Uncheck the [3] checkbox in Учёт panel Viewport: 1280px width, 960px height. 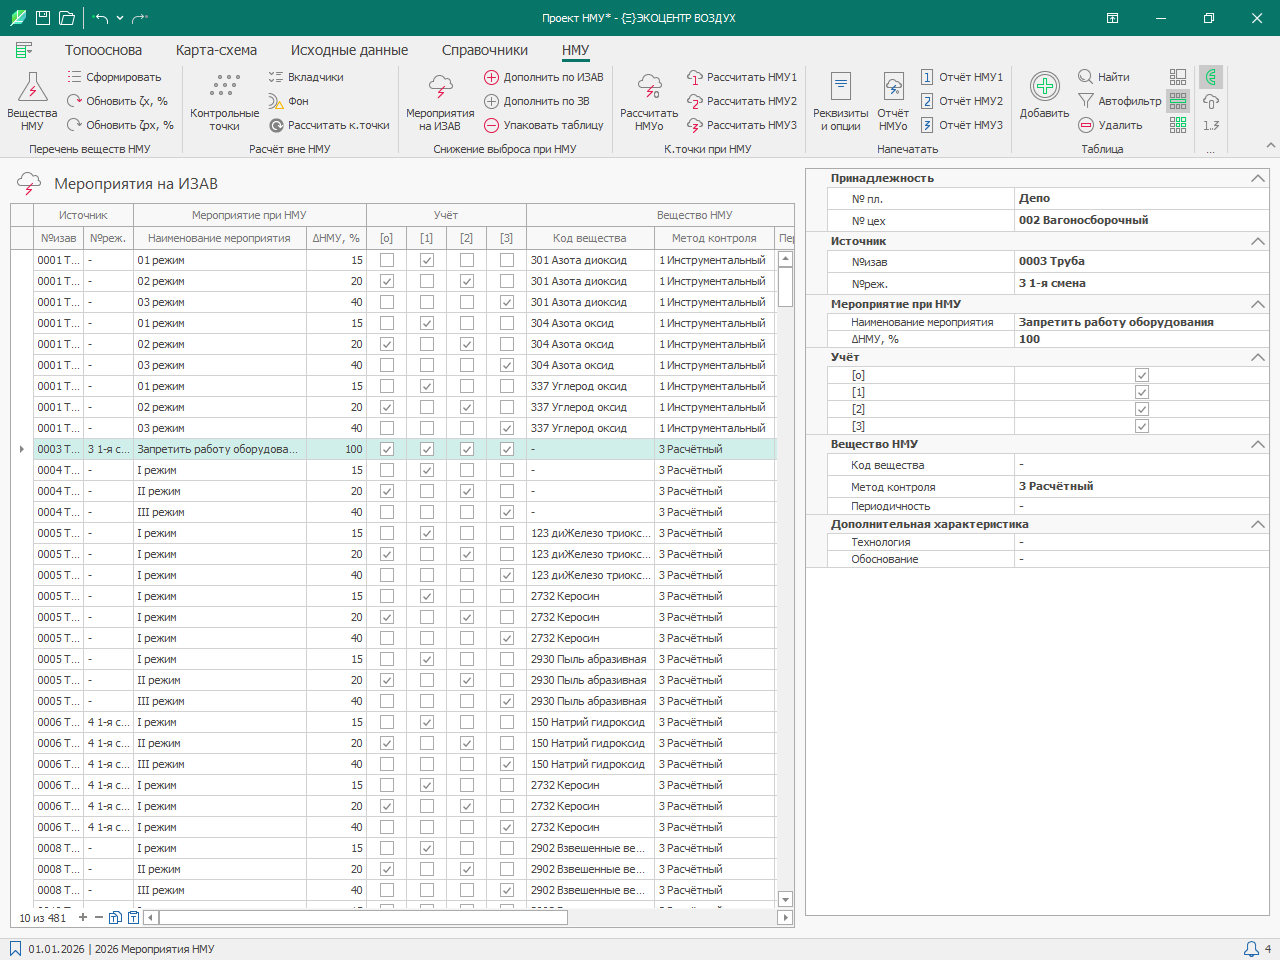tap(1142, 426)
